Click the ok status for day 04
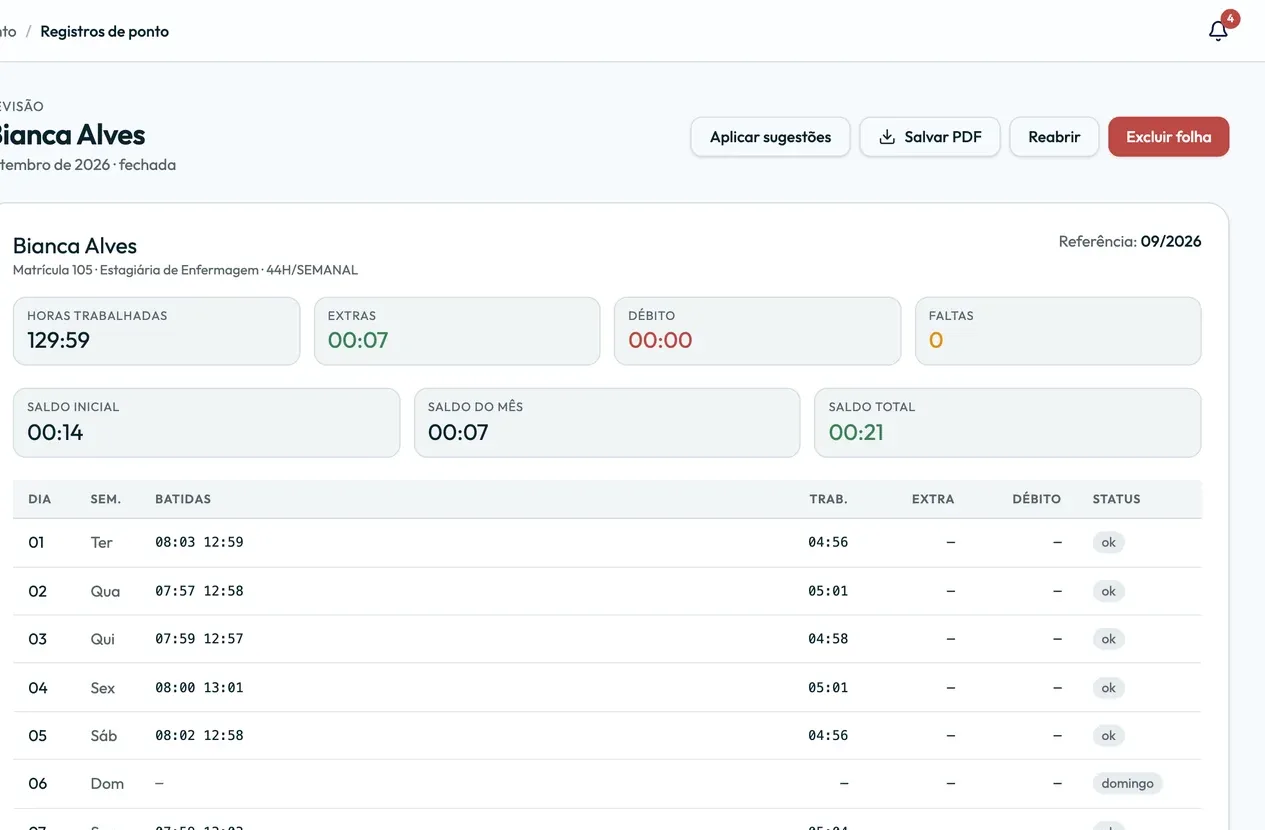Viewport: 1265px width, 830px height. [x=1108, y=688]
